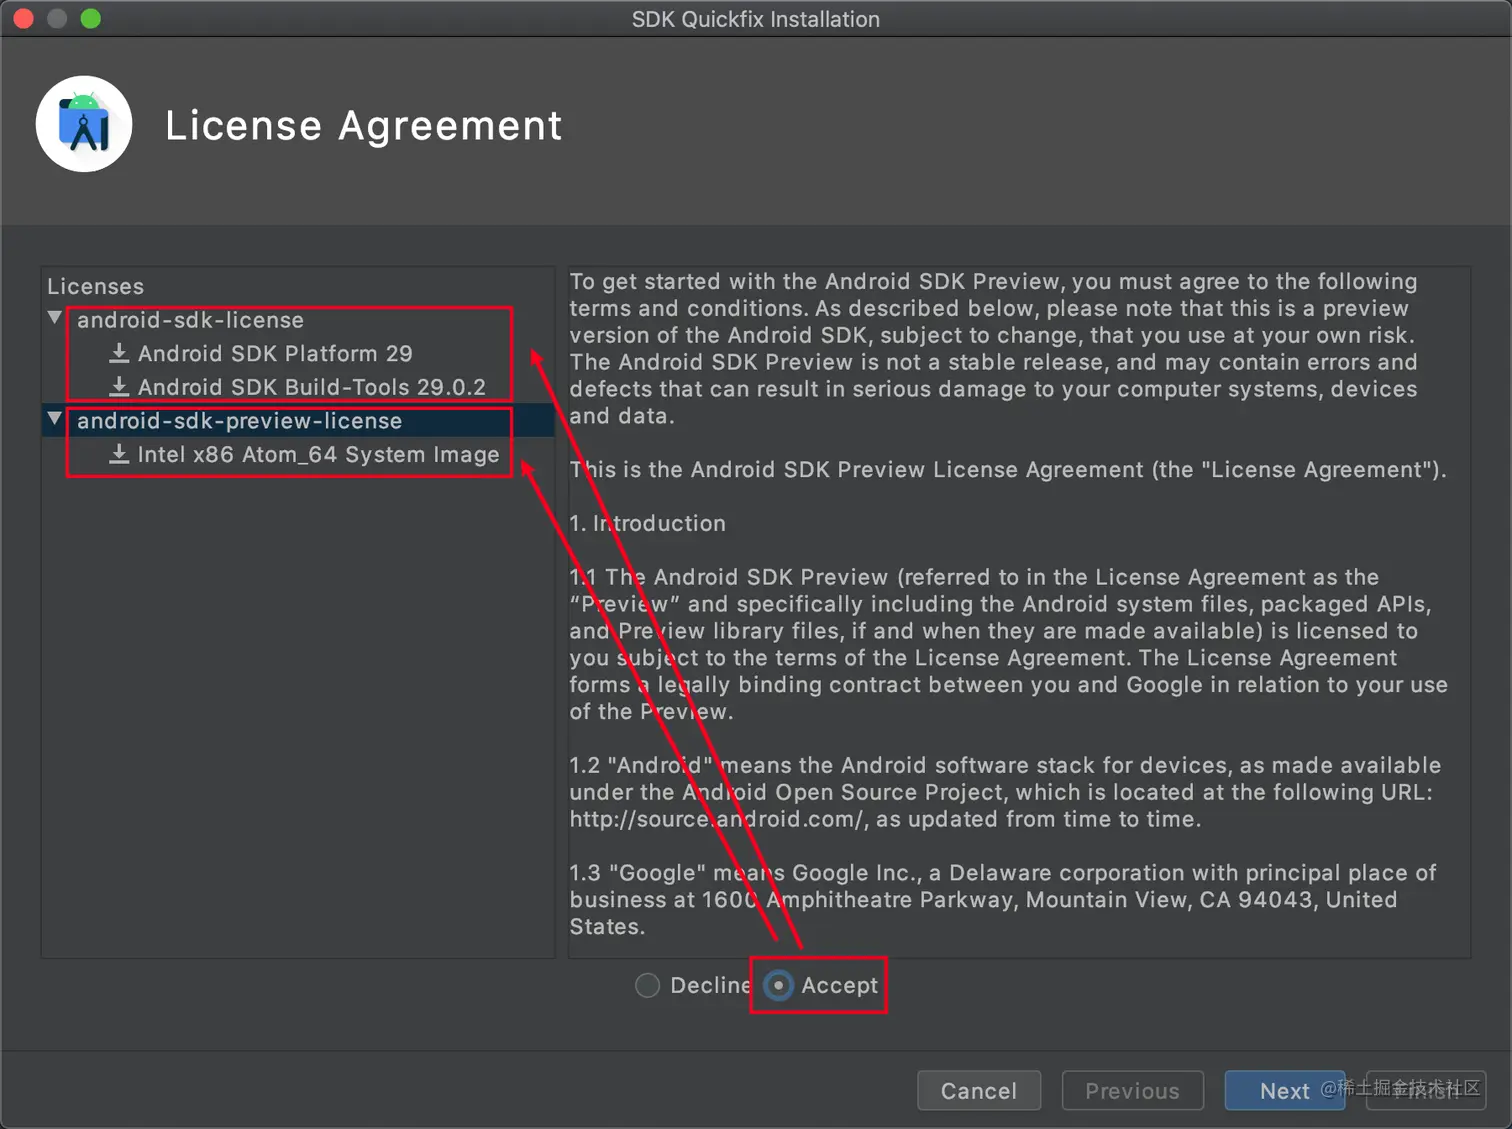Select Intel x86 Atom_64 System Image item
The height and width of the screenshot is (1129, 1512).
point(318,454)
